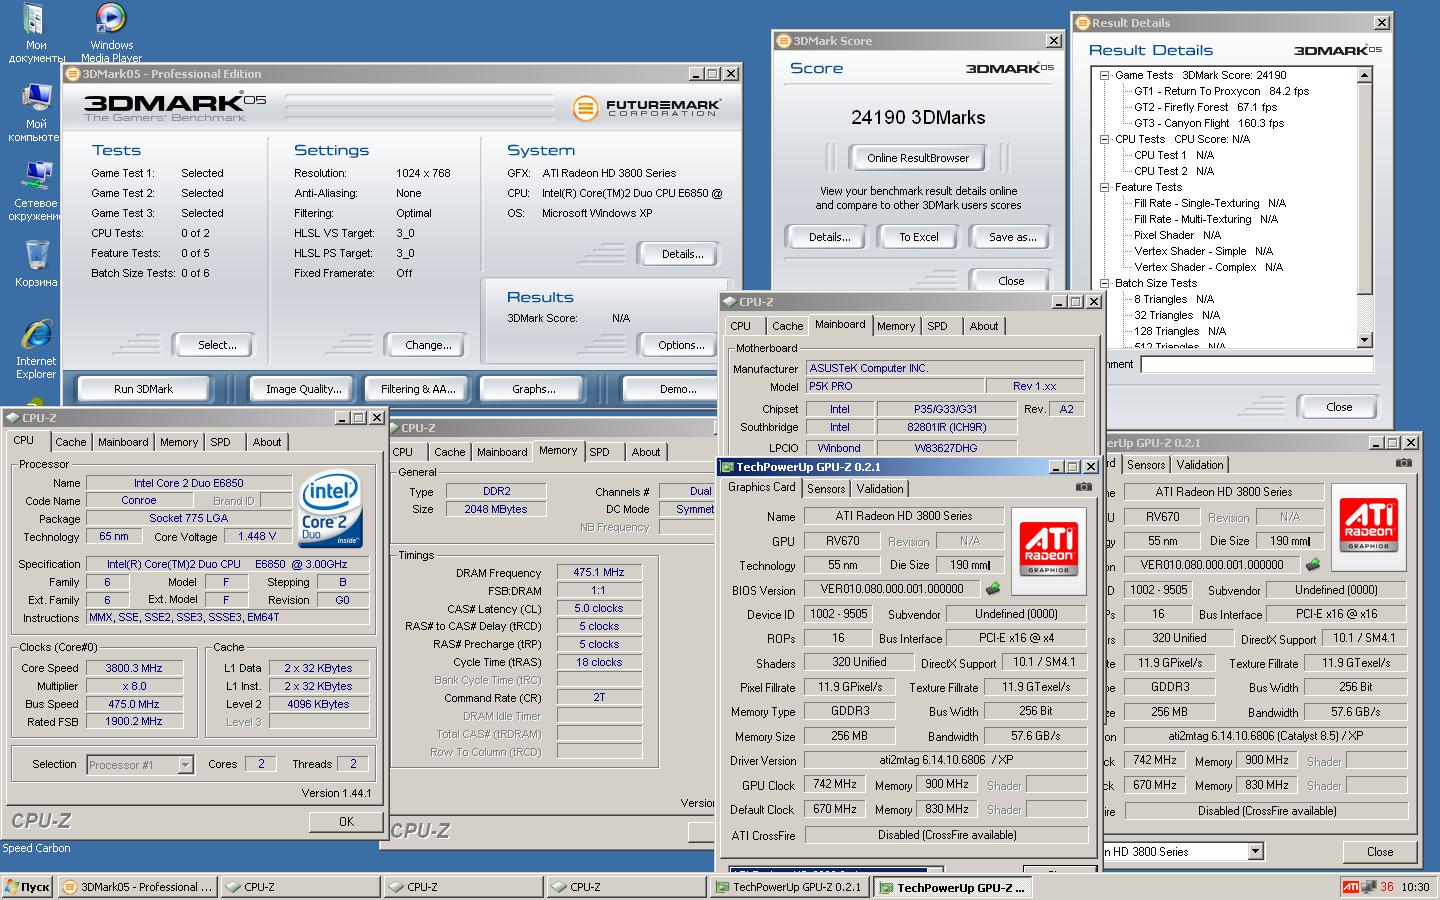The width and height of the screenshot is (1440, 900).
Task: Click Save as button in 3DMark Score
Action: click(1012, 237)
